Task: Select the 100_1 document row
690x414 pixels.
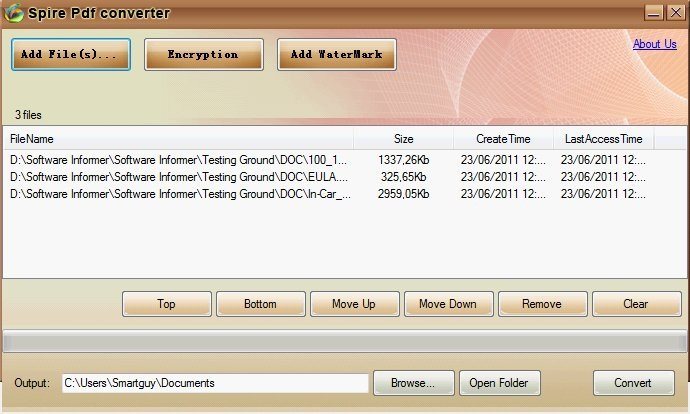Action: pos(180,159)
